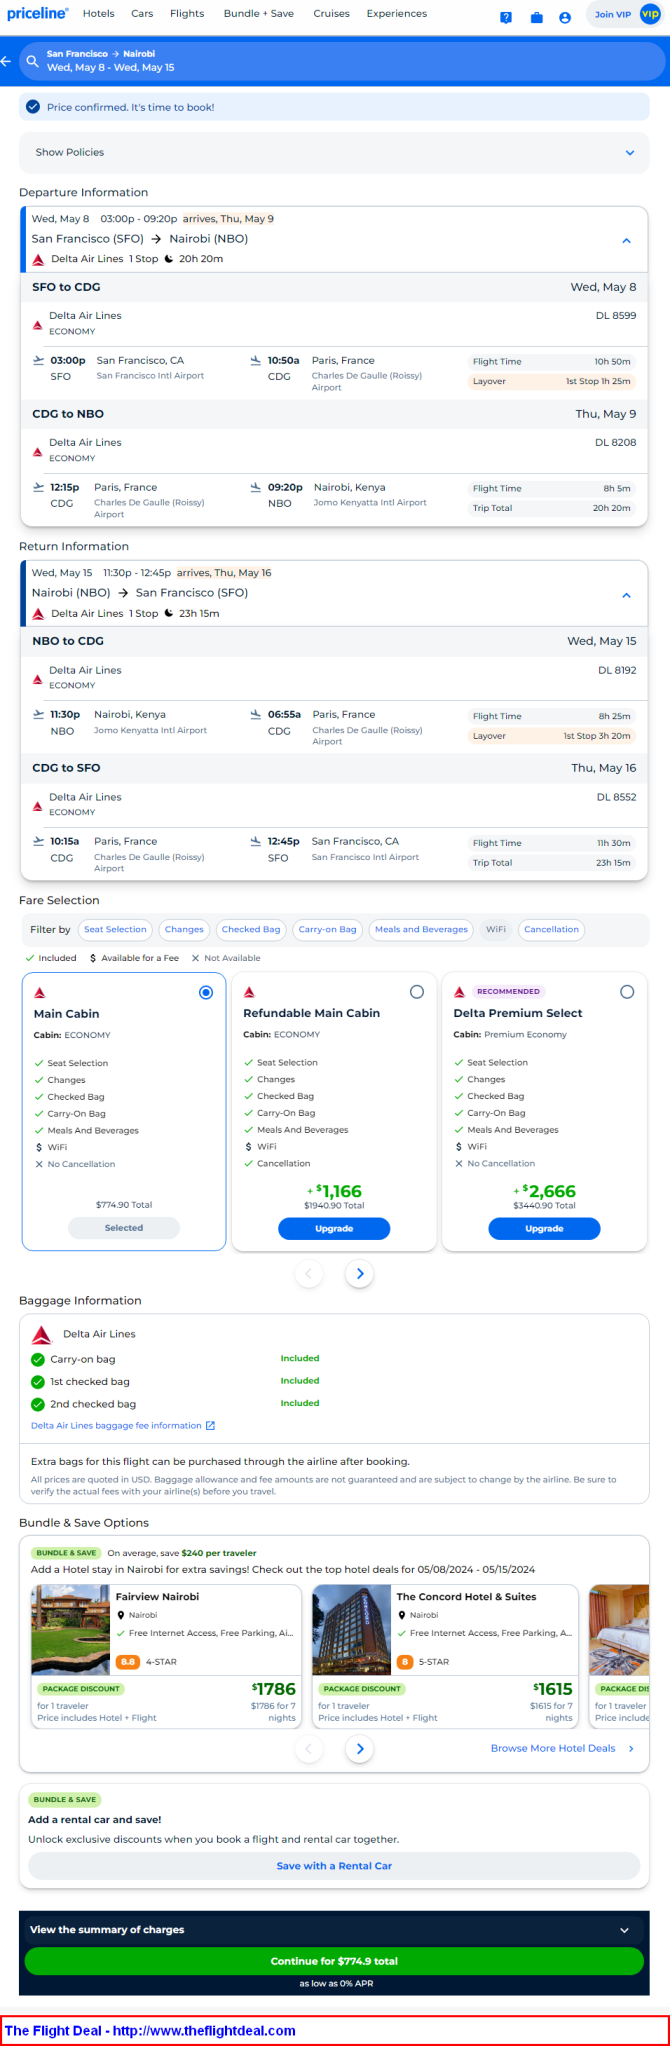Viewport: 670px width, 2046px height.
Task: Select the Refundable Main Cabin radio button
Action: click(x=417, y=992)
